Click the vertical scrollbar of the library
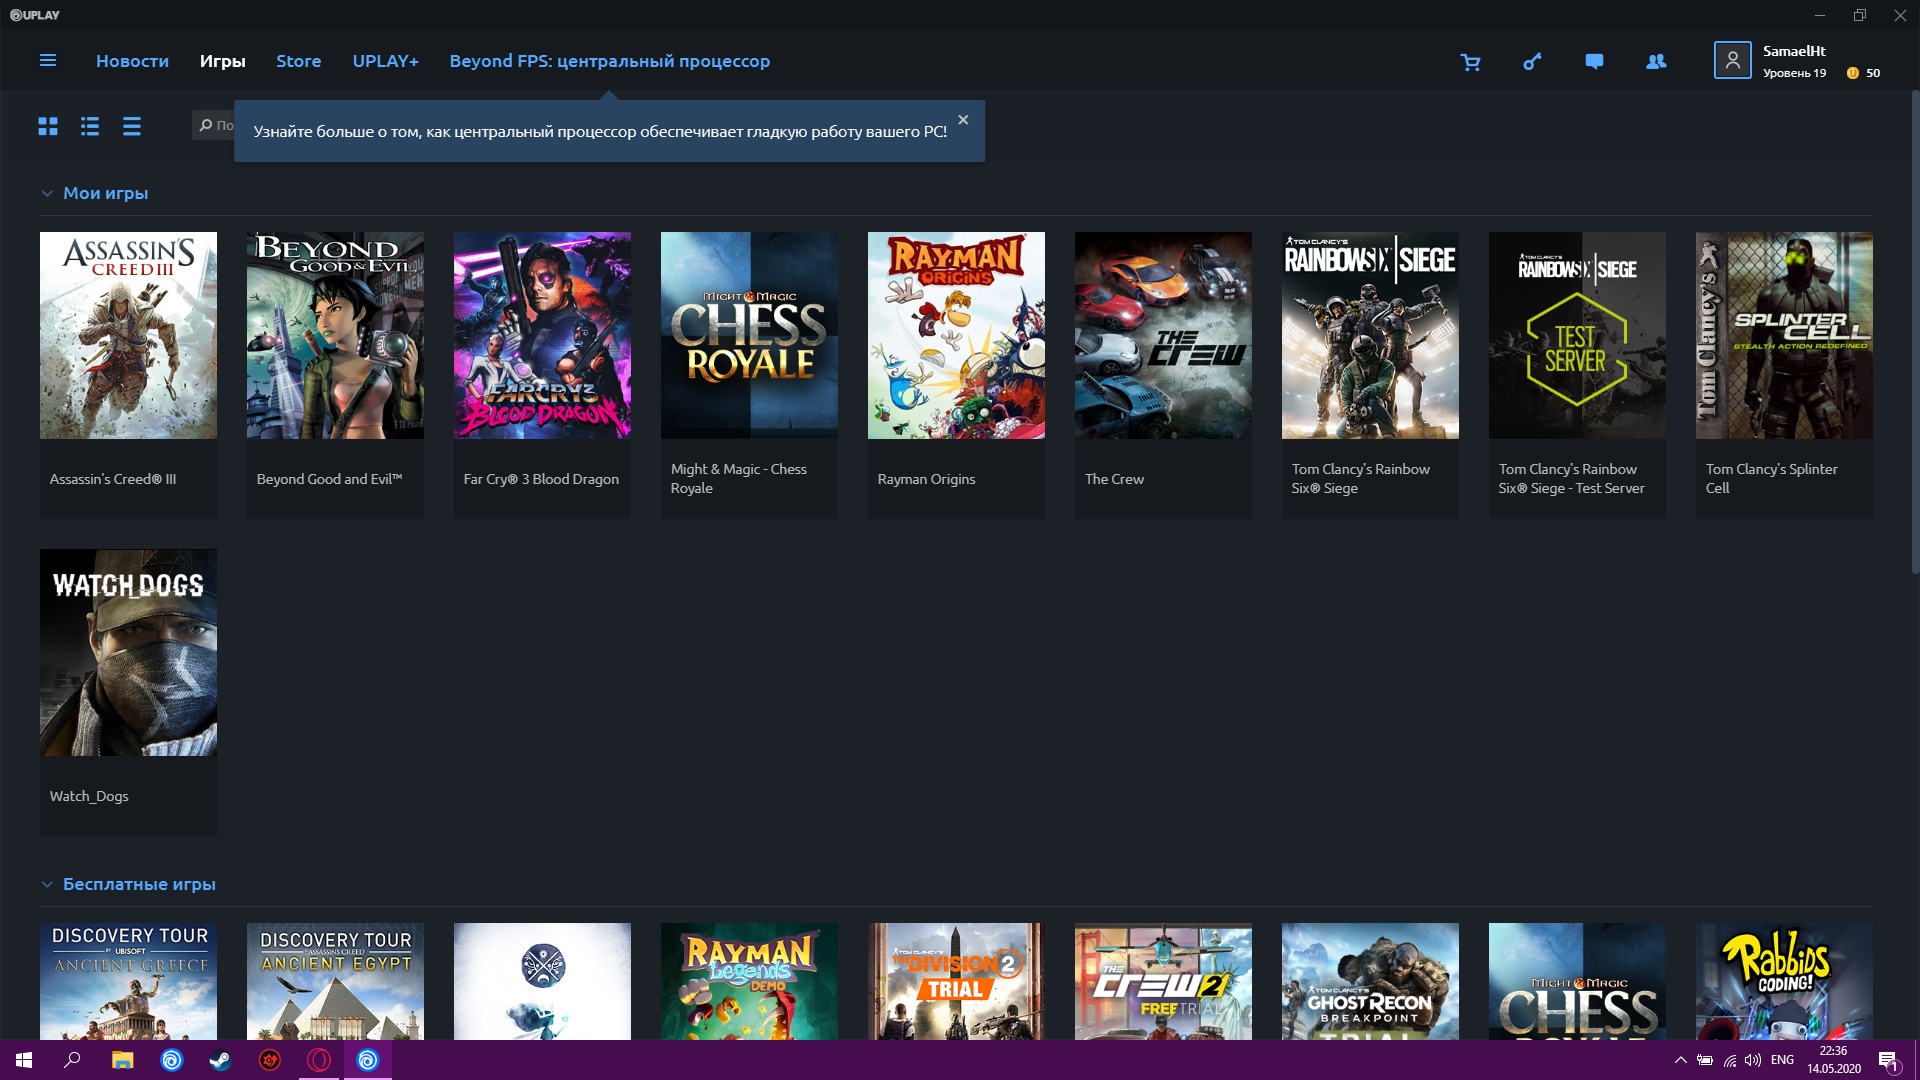1920x1080 pixels. 1915,330
